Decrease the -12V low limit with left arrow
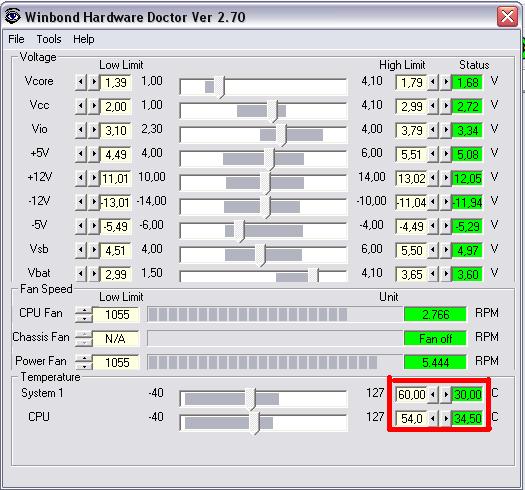Screen dimensions: 525x490 [x=81, y=202]
